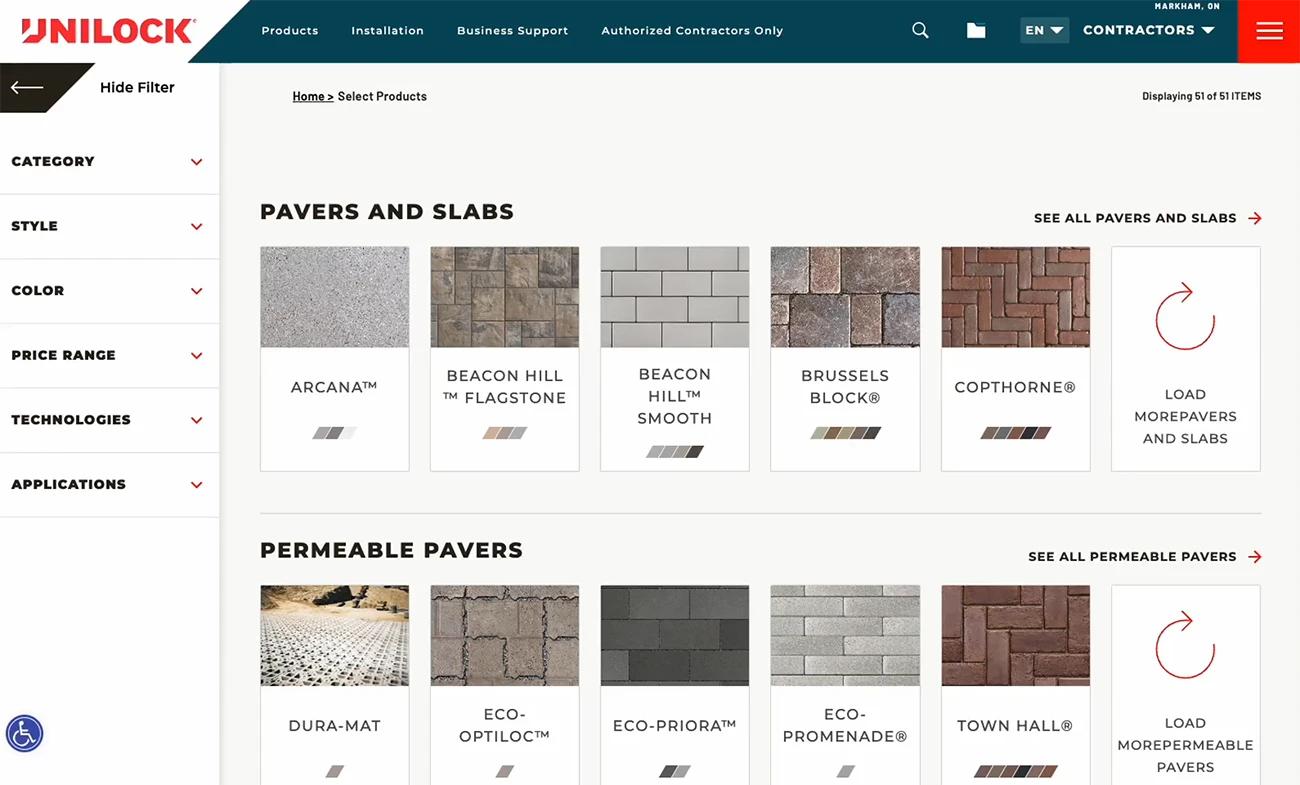Click the Arcana color swatches
Screen dimensions: 1300x785
334,433
